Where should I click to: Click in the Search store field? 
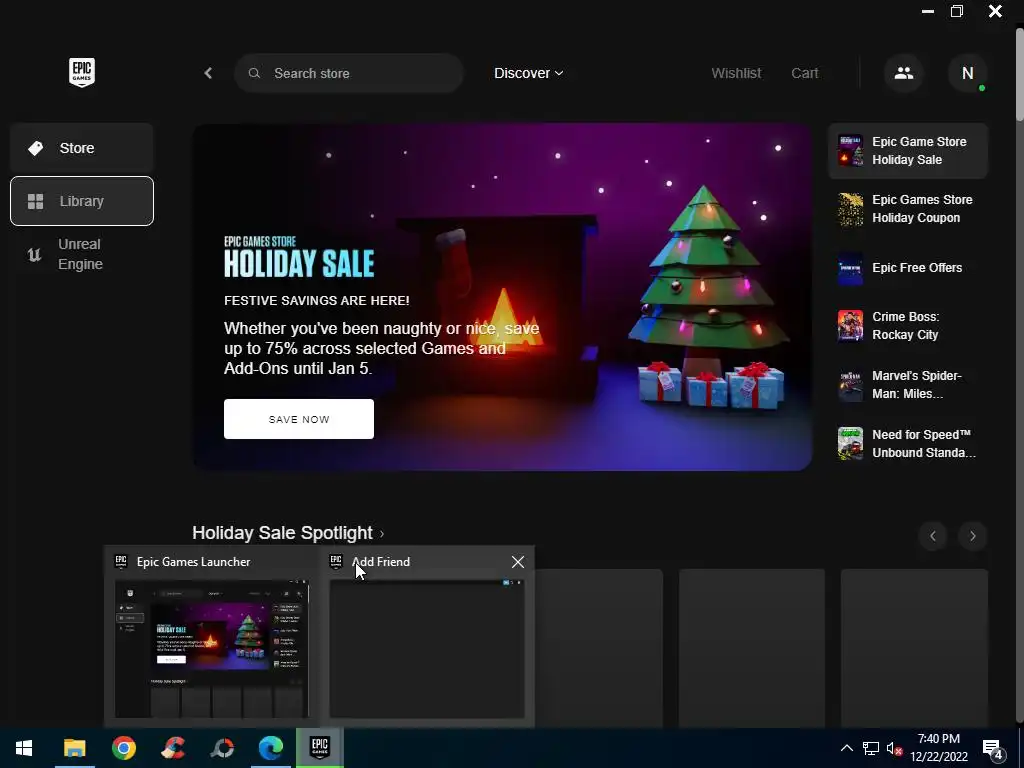click(x=349, y=73)
